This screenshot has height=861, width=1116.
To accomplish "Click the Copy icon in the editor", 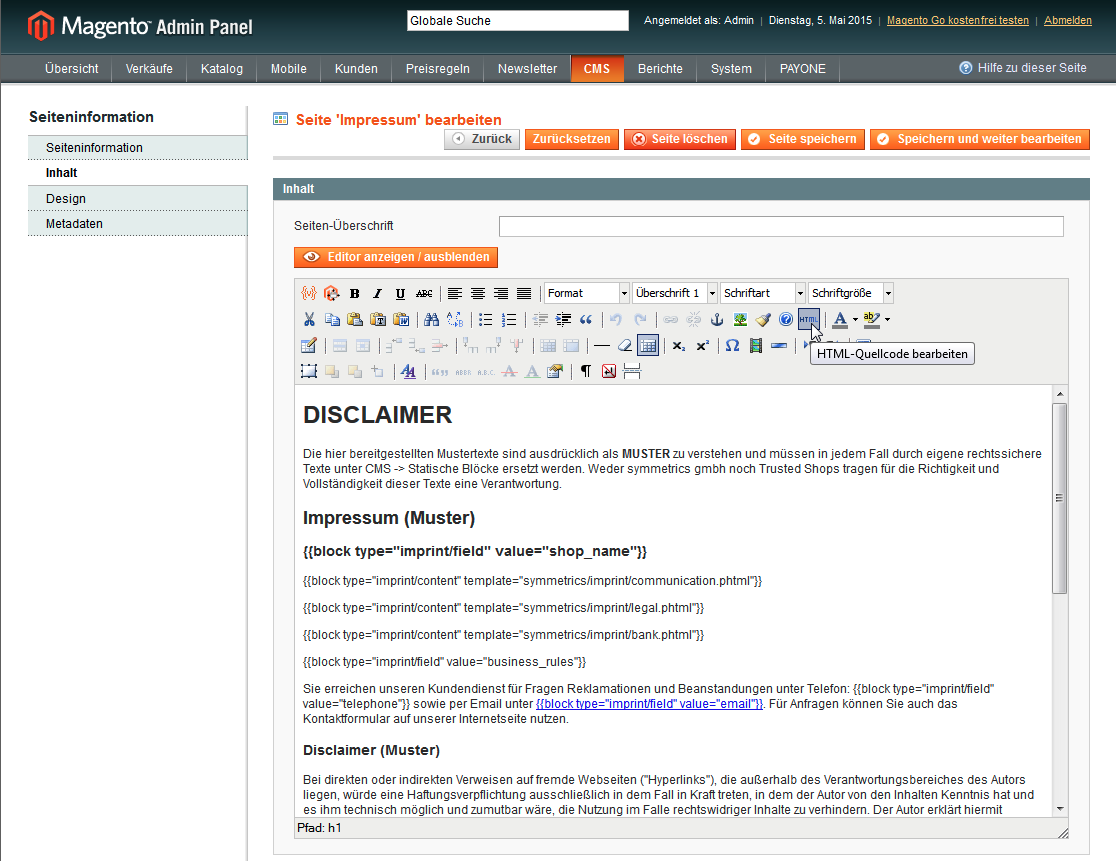I will pyautogui.click(x=332, y=319).
